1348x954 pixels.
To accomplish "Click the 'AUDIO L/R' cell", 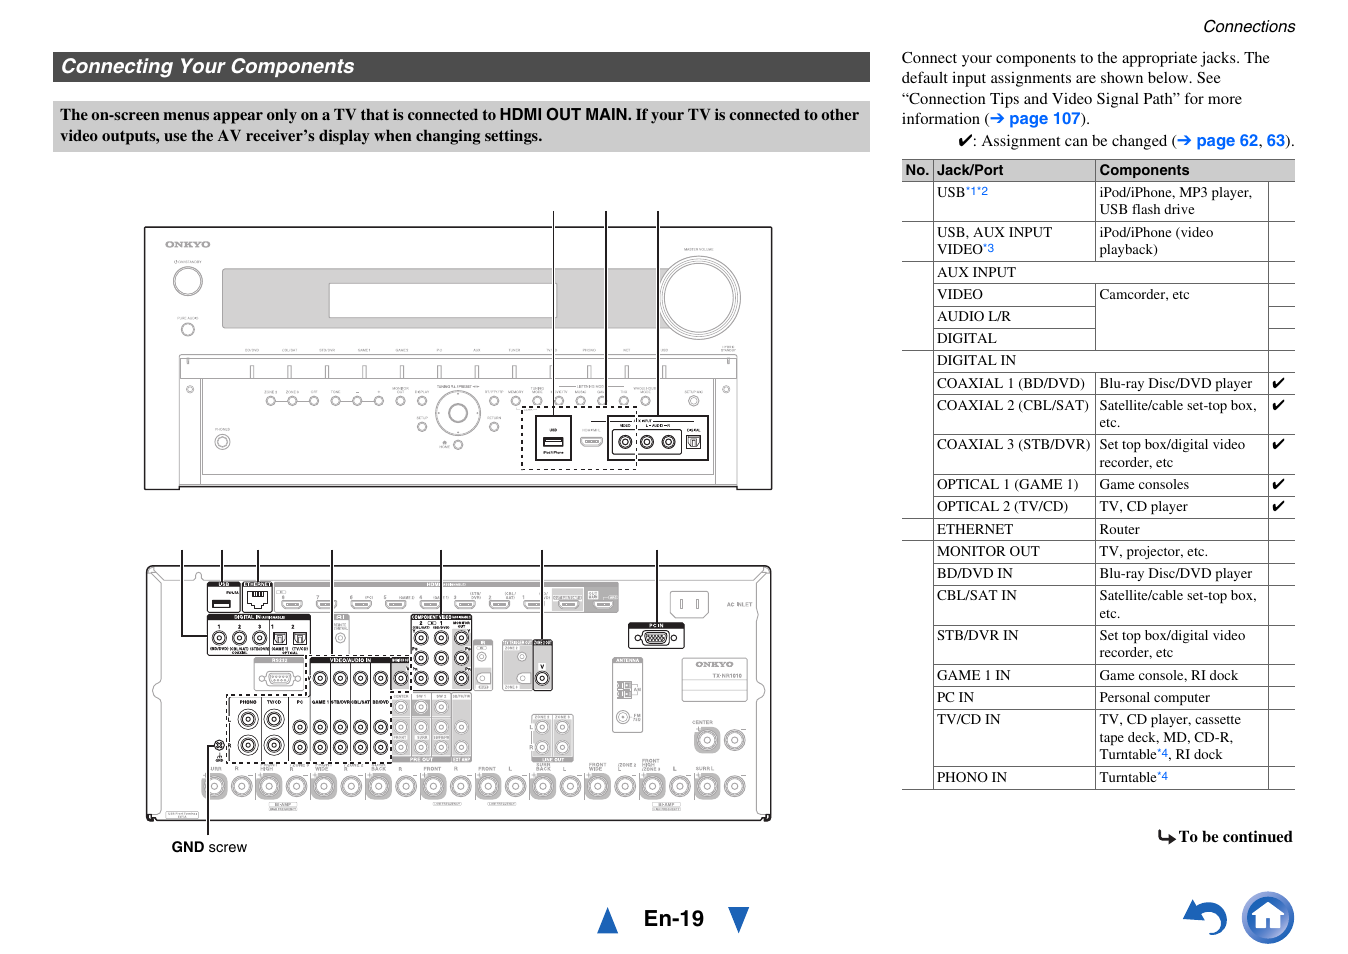I will click(x=1014, y=316).
